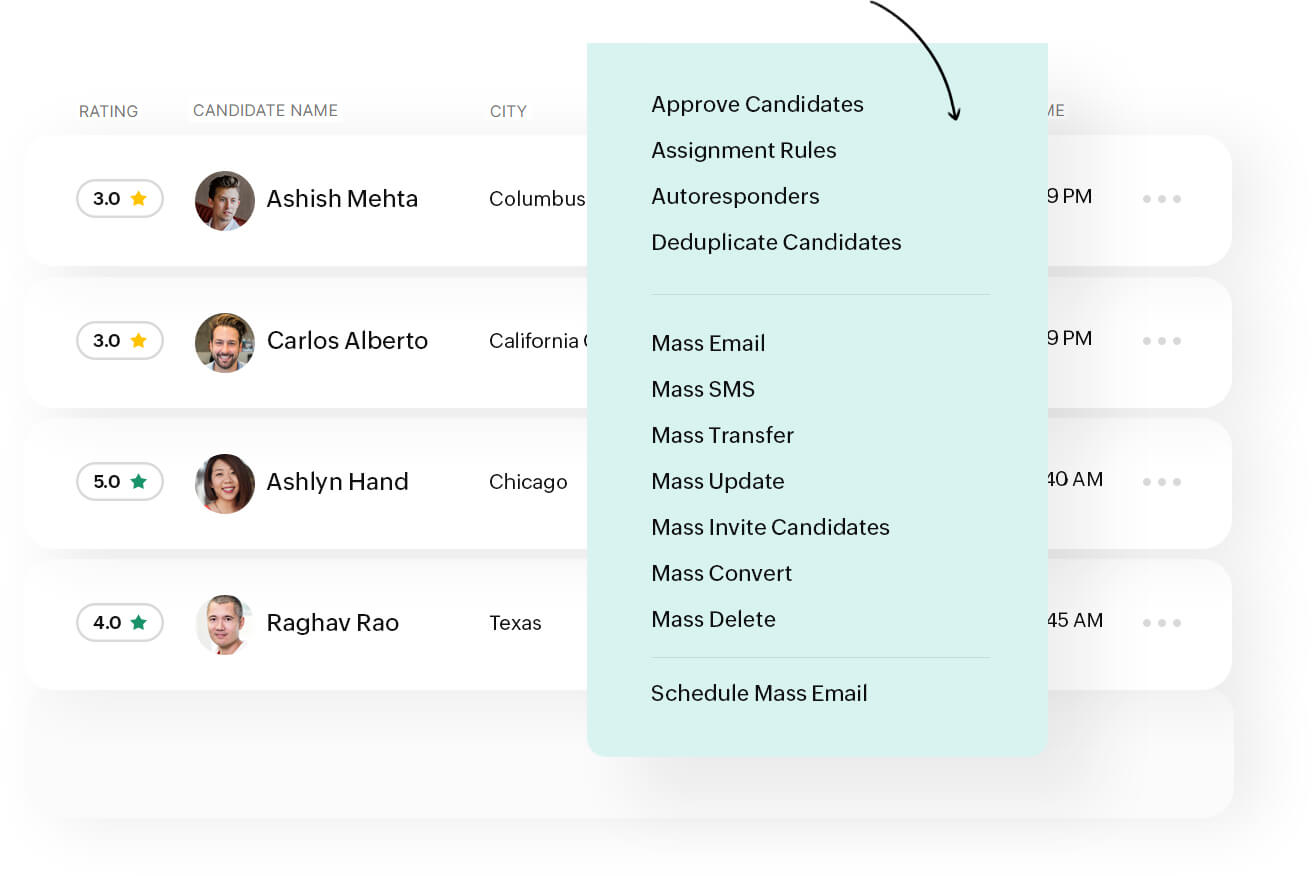Open three-dot menu for Raghav Rao
The height and width of the screenshot is (876, 1312).
pos(1162,623)
